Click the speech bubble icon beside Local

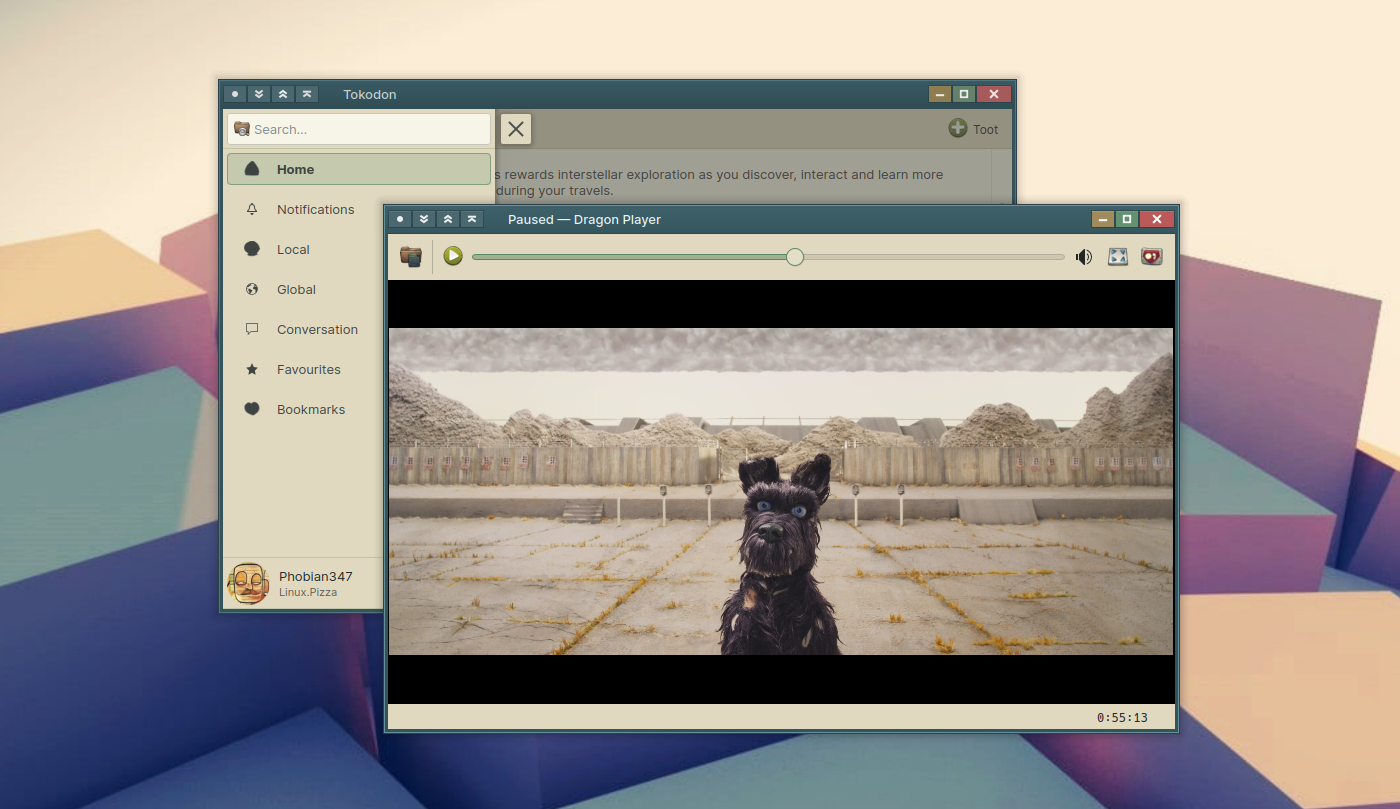coord(252,249)
